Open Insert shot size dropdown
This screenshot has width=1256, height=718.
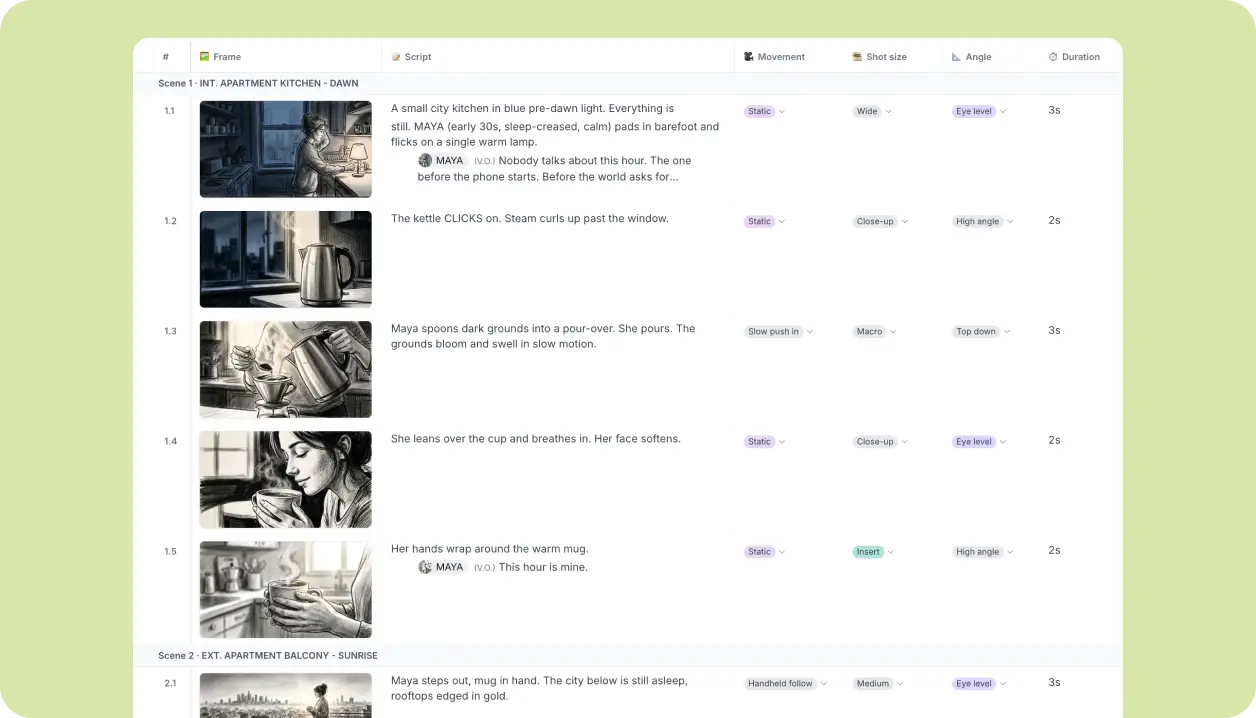(x=873, y=551)
